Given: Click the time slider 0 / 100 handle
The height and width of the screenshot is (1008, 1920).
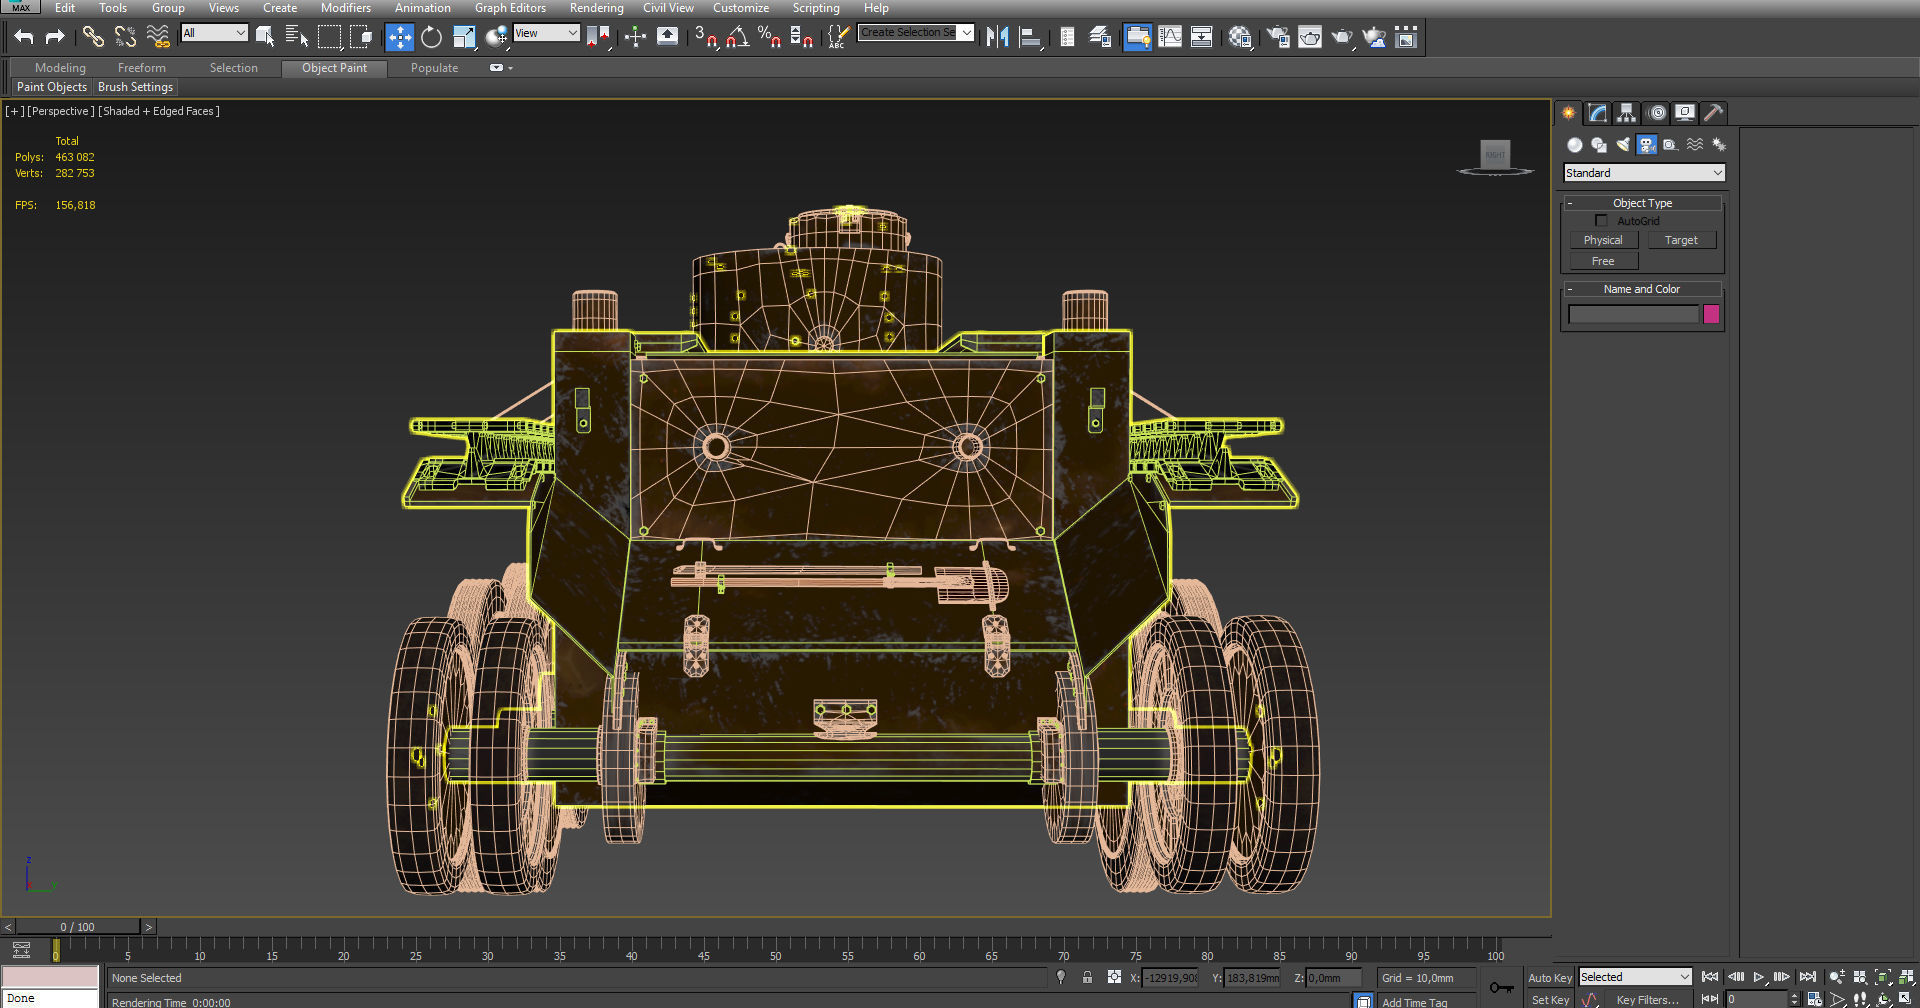Looking at the screenshot, I should click(78, 927).
